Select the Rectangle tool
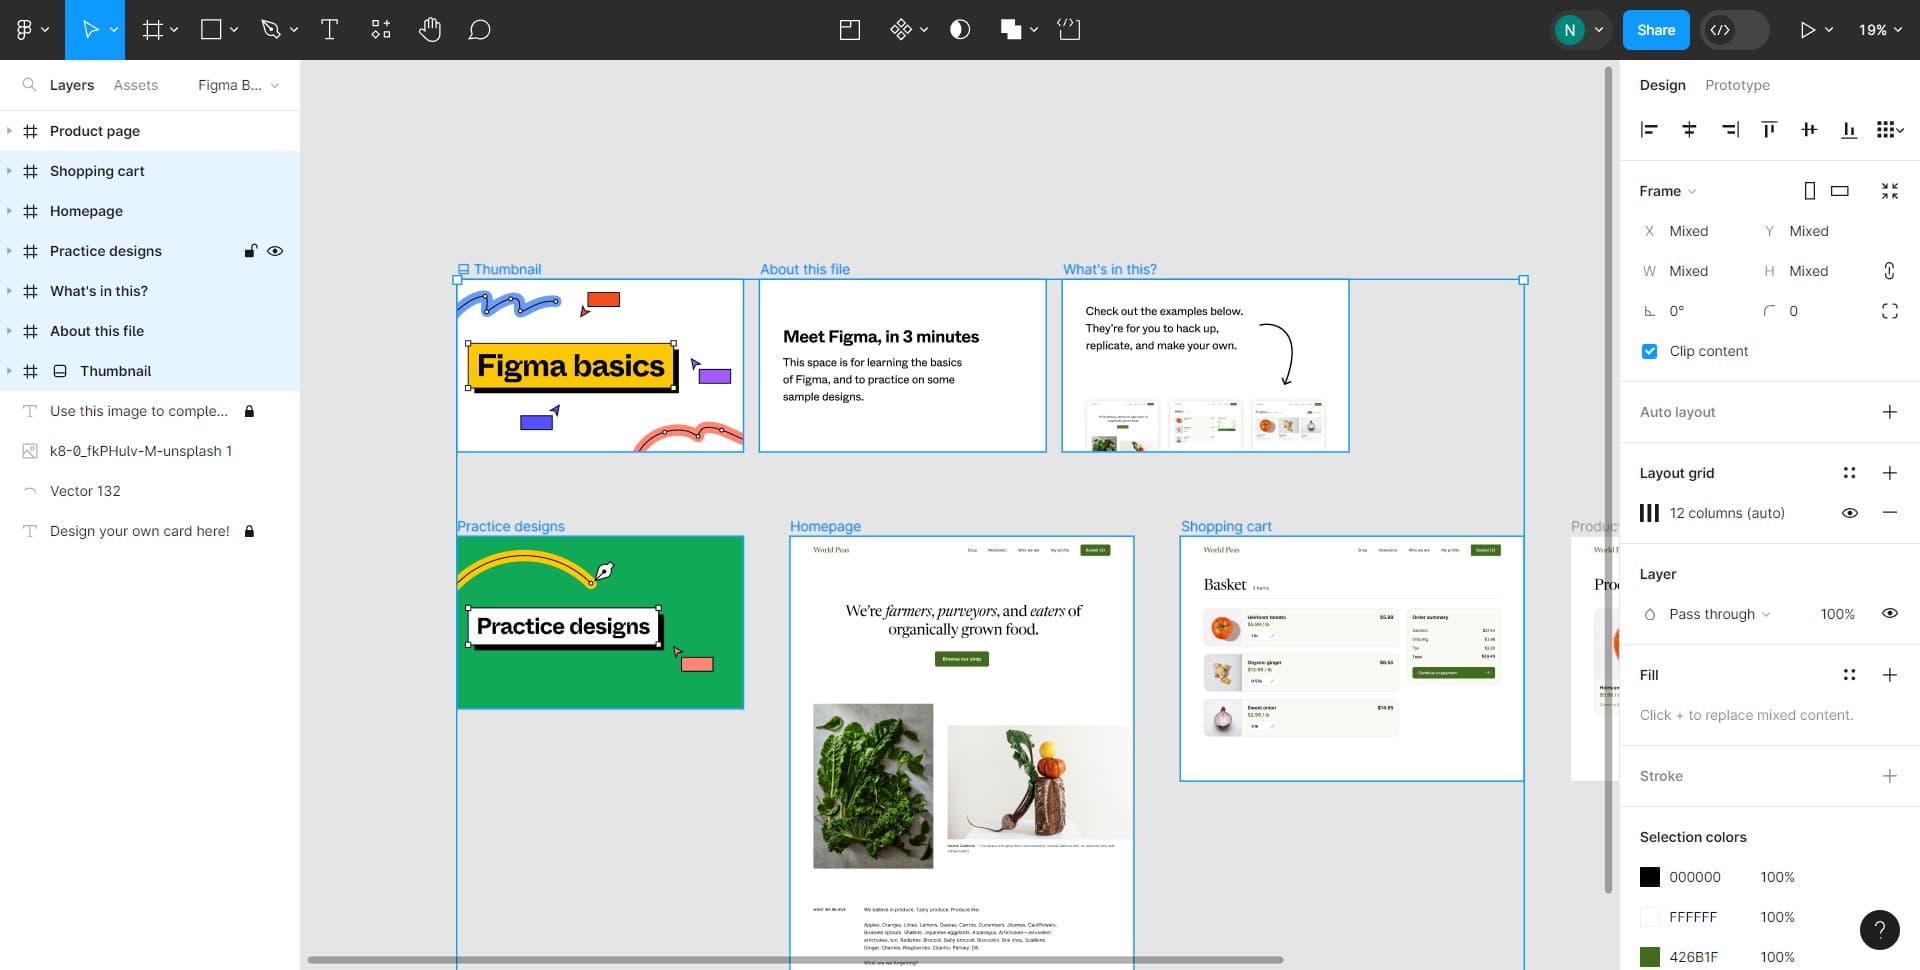The height and width of the screenshot is (970, 1920). point(210,29)
